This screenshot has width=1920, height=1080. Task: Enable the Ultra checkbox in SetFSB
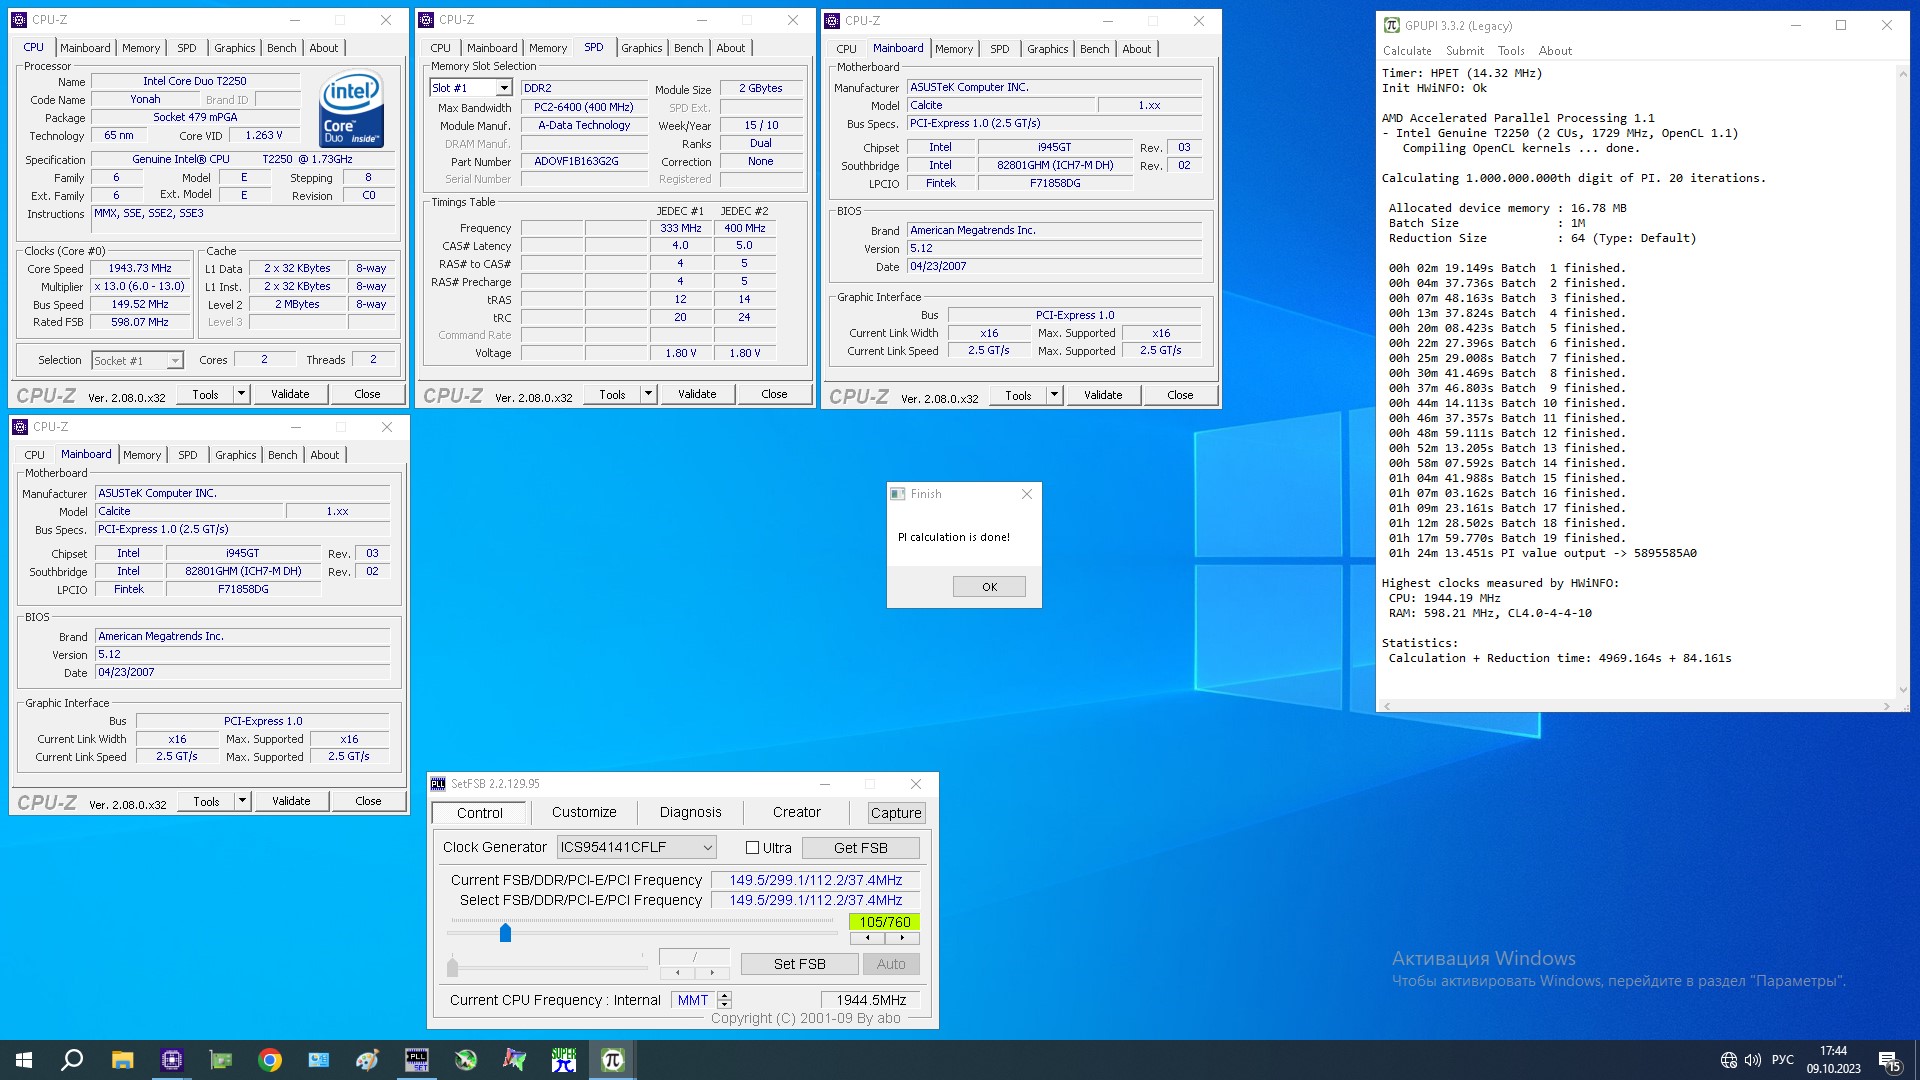tap(753, 848)
